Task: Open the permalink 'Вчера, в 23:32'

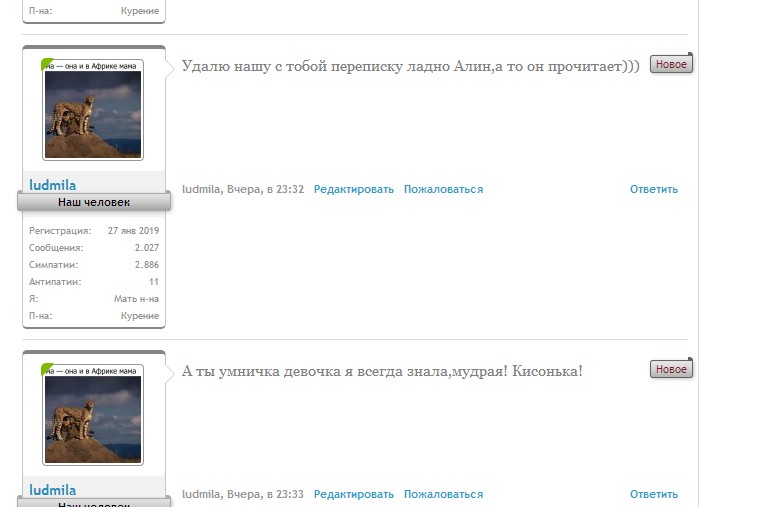Action: click(x=266, y=190)
